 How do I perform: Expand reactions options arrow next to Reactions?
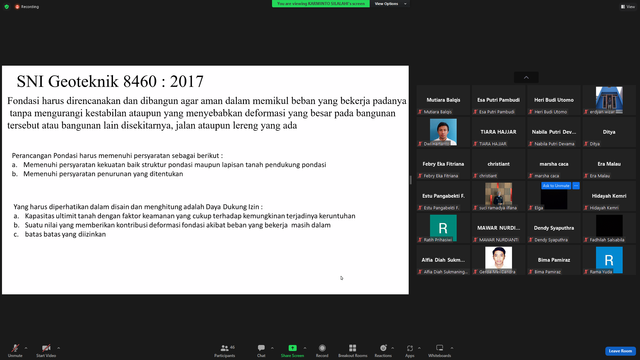click(393, 348)
